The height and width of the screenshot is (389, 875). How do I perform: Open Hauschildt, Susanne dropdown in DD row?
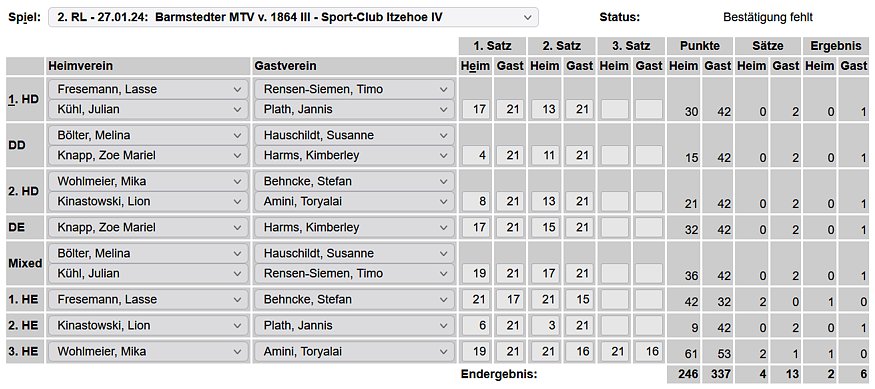(354, 136)
